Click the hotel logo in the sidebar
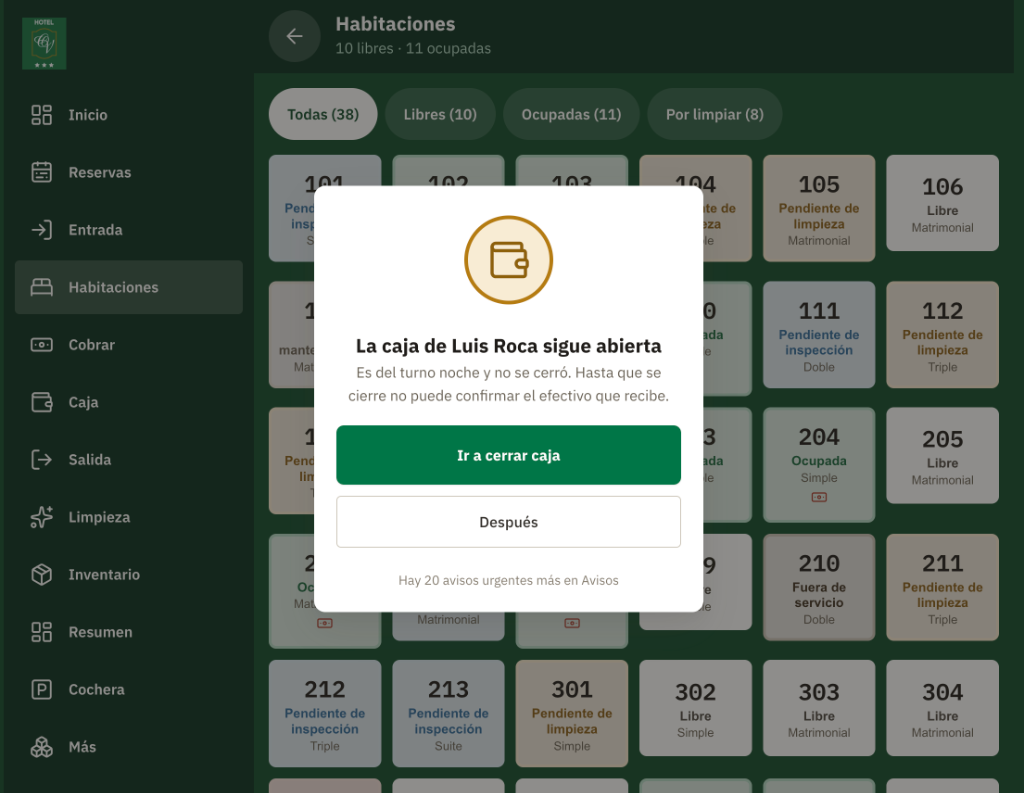The height and width of the screenshot is (793, 1024). (44, 44)
